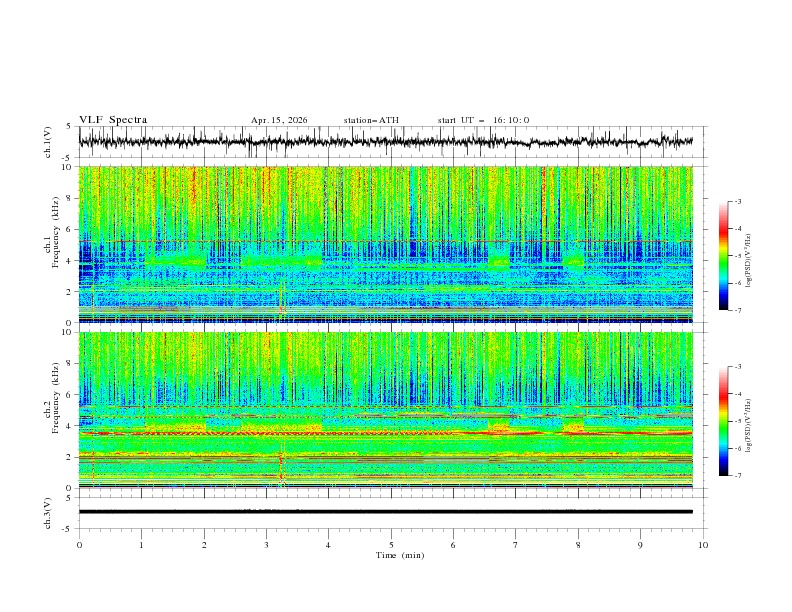Click the date 'Apr. 15, 2026'
This screenshot has height=612, width=792.
coord(279,120)
